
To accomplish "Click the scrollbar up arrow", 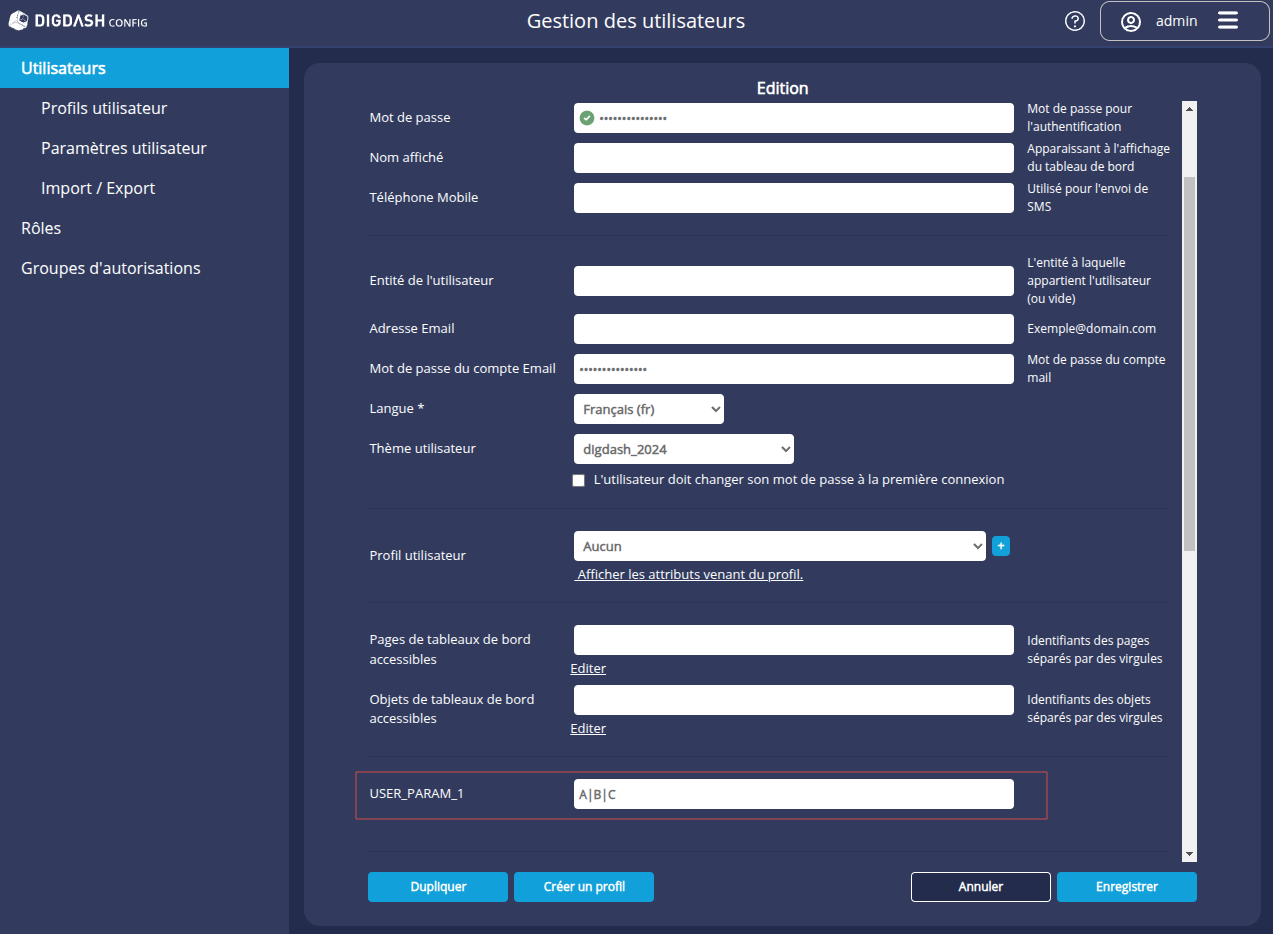I will [x=1189, y=108].
